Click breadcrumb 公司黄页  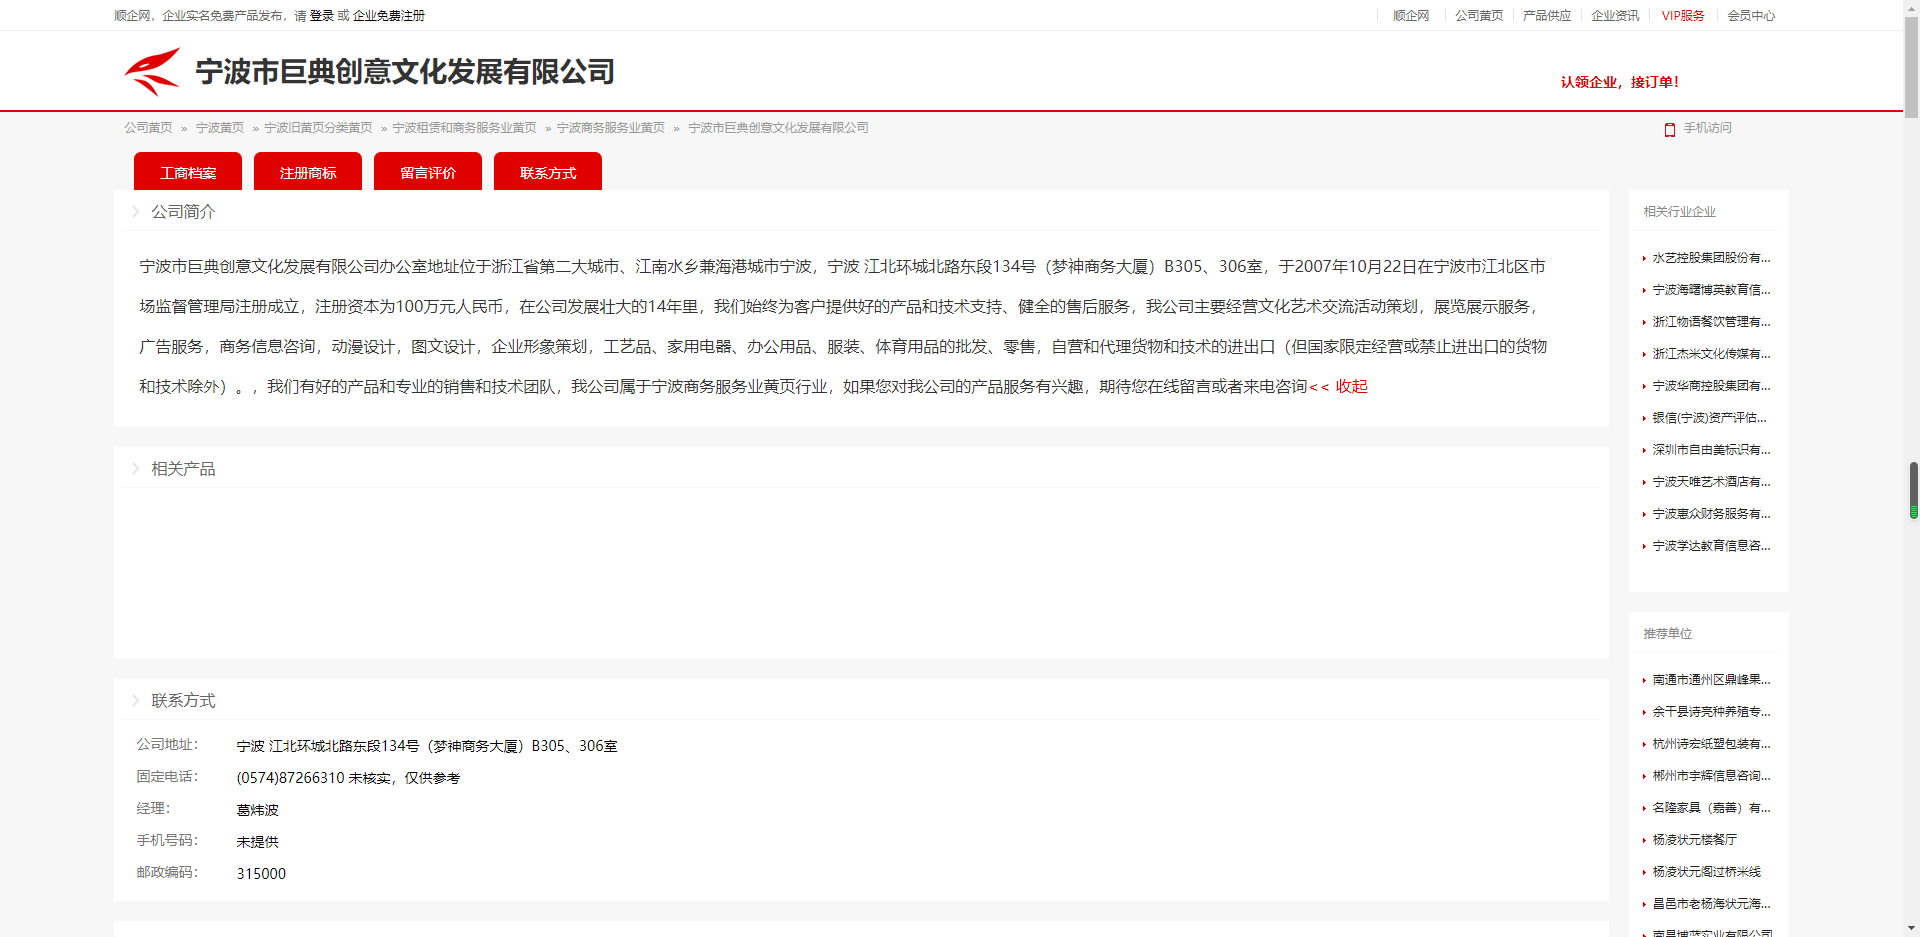[x=148, y=128]
